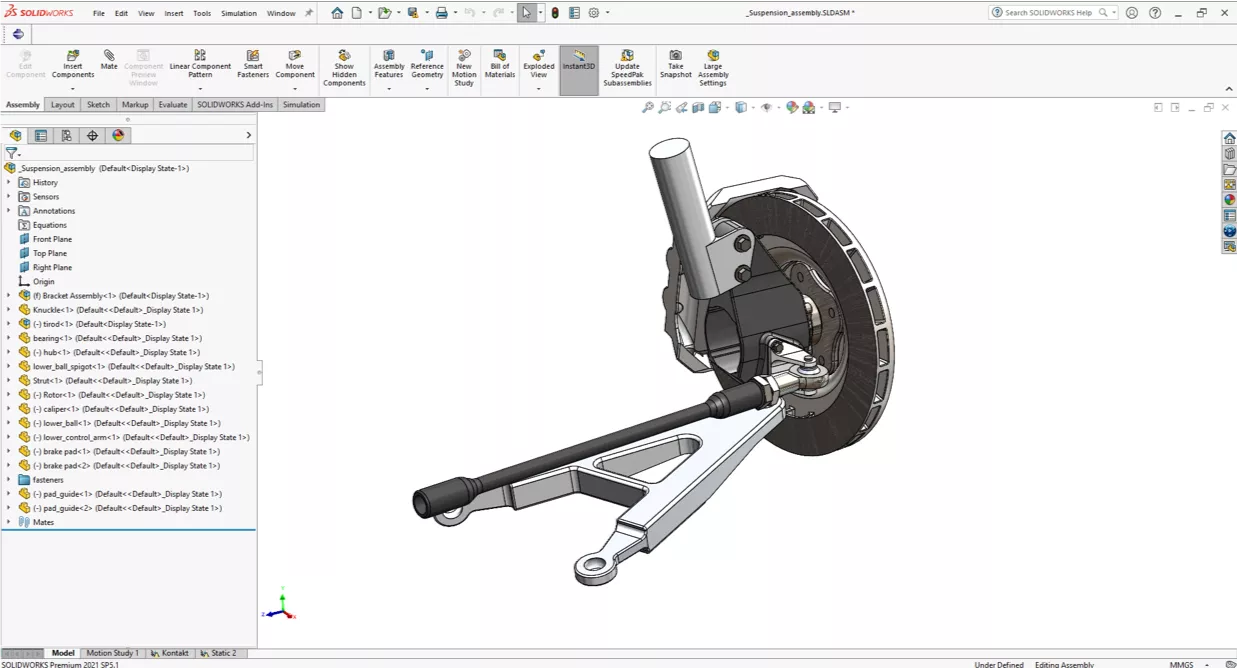Screen dimensions: 1237x668
Task: Expand the History folder
Action: (8, 182)
